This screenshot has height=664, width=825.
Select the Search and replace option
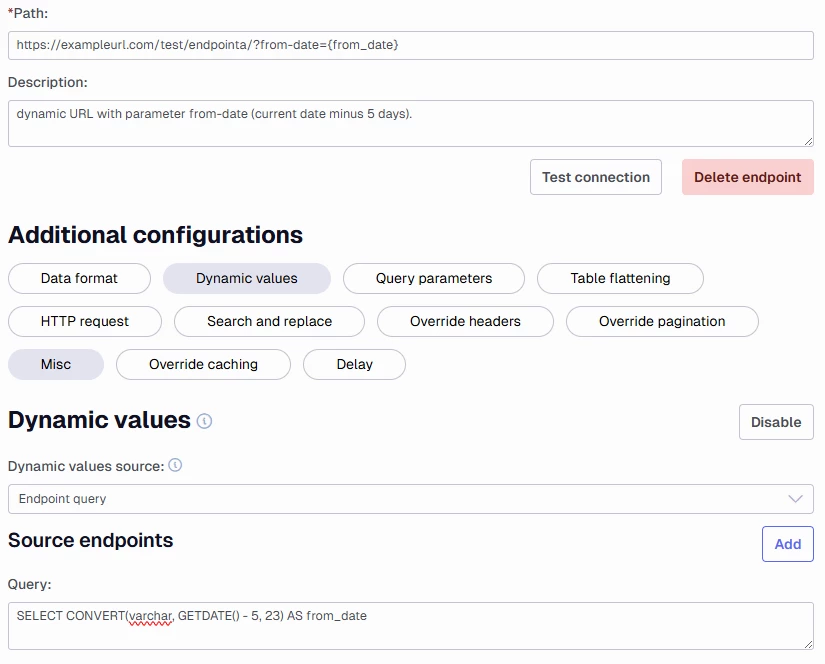click(269, 321)
